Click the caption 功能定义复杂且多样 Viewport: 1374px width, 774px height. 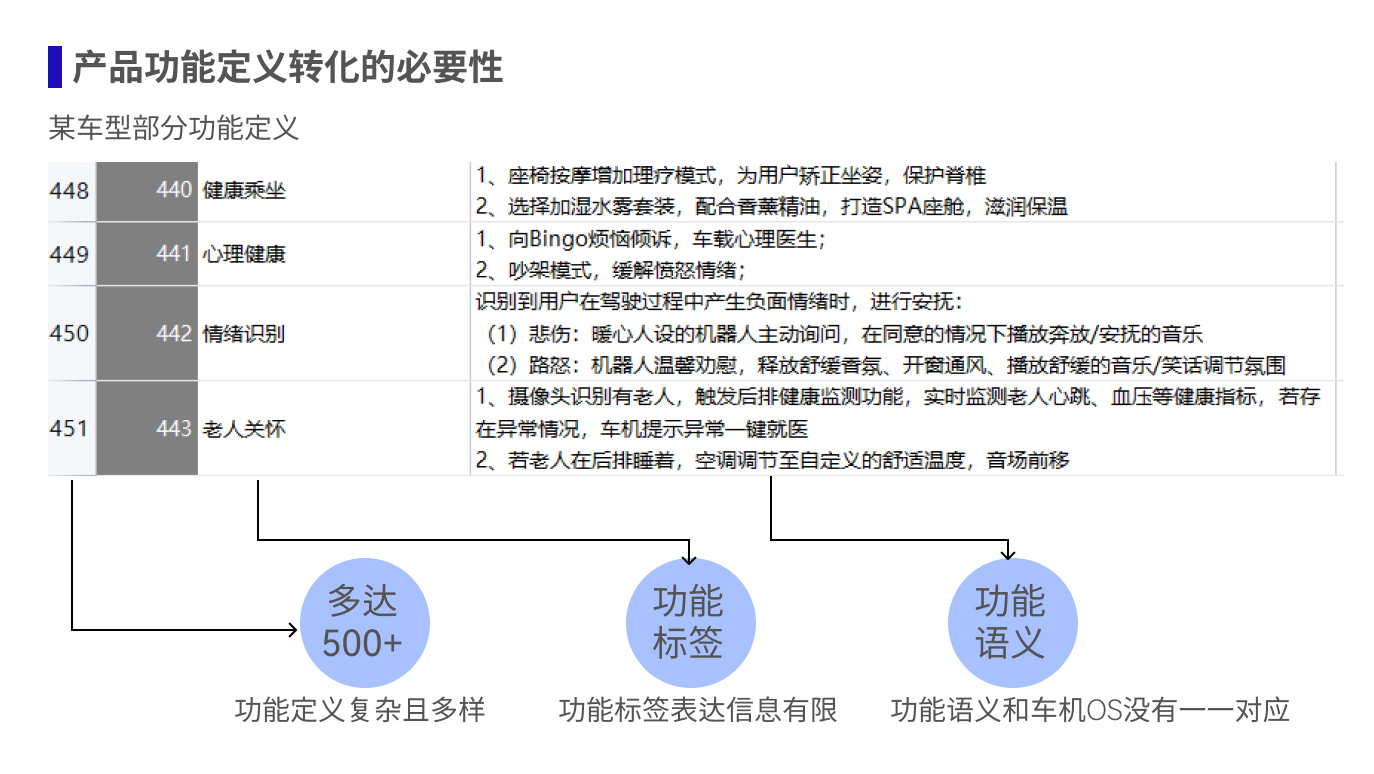click(x=360, y=711)
